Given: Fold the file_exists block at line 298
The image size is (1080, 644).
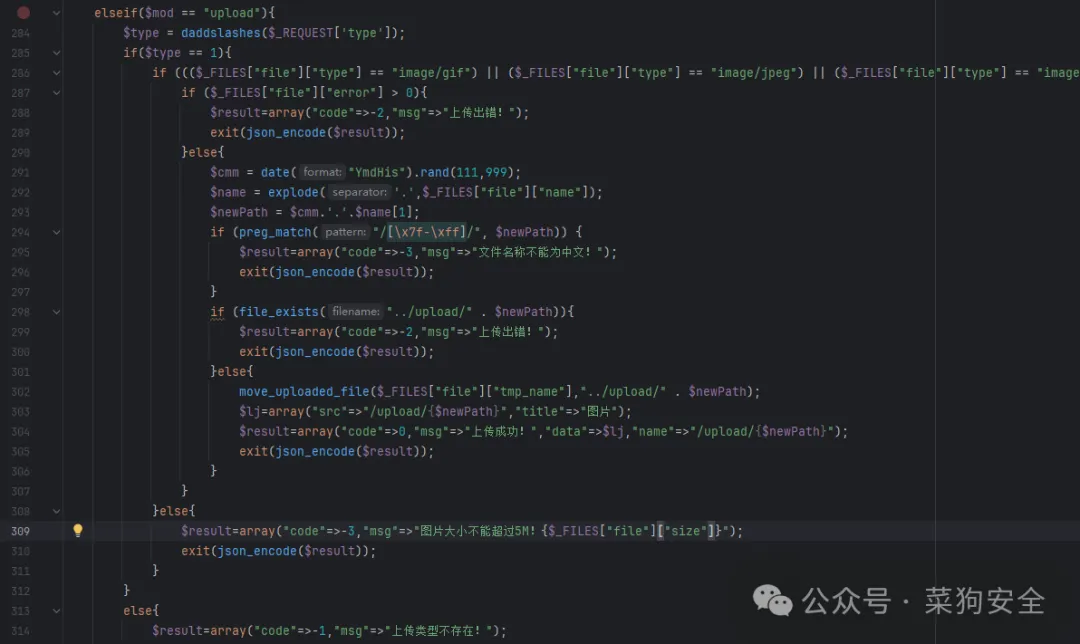Looking at the screenshot, I should (x=56, y=312).
